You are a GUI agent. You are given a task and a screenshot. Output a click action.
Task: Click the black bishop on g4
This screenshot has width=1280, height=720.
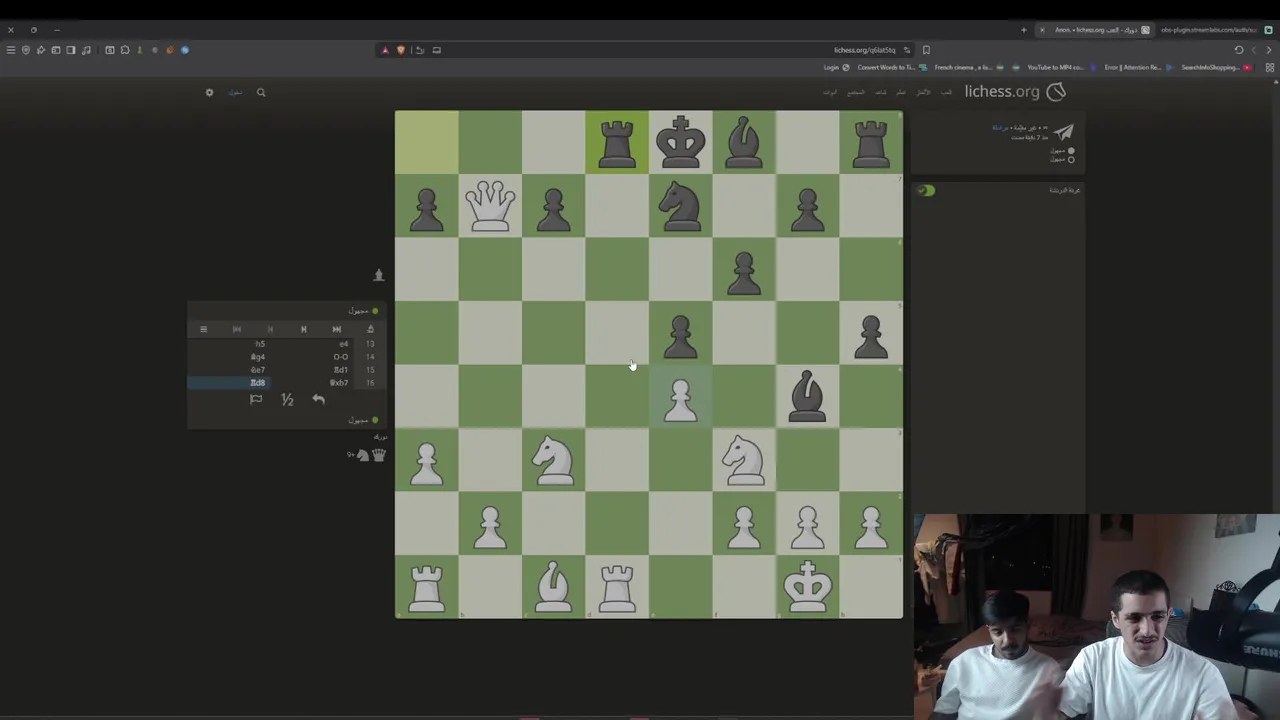(807, 396)
